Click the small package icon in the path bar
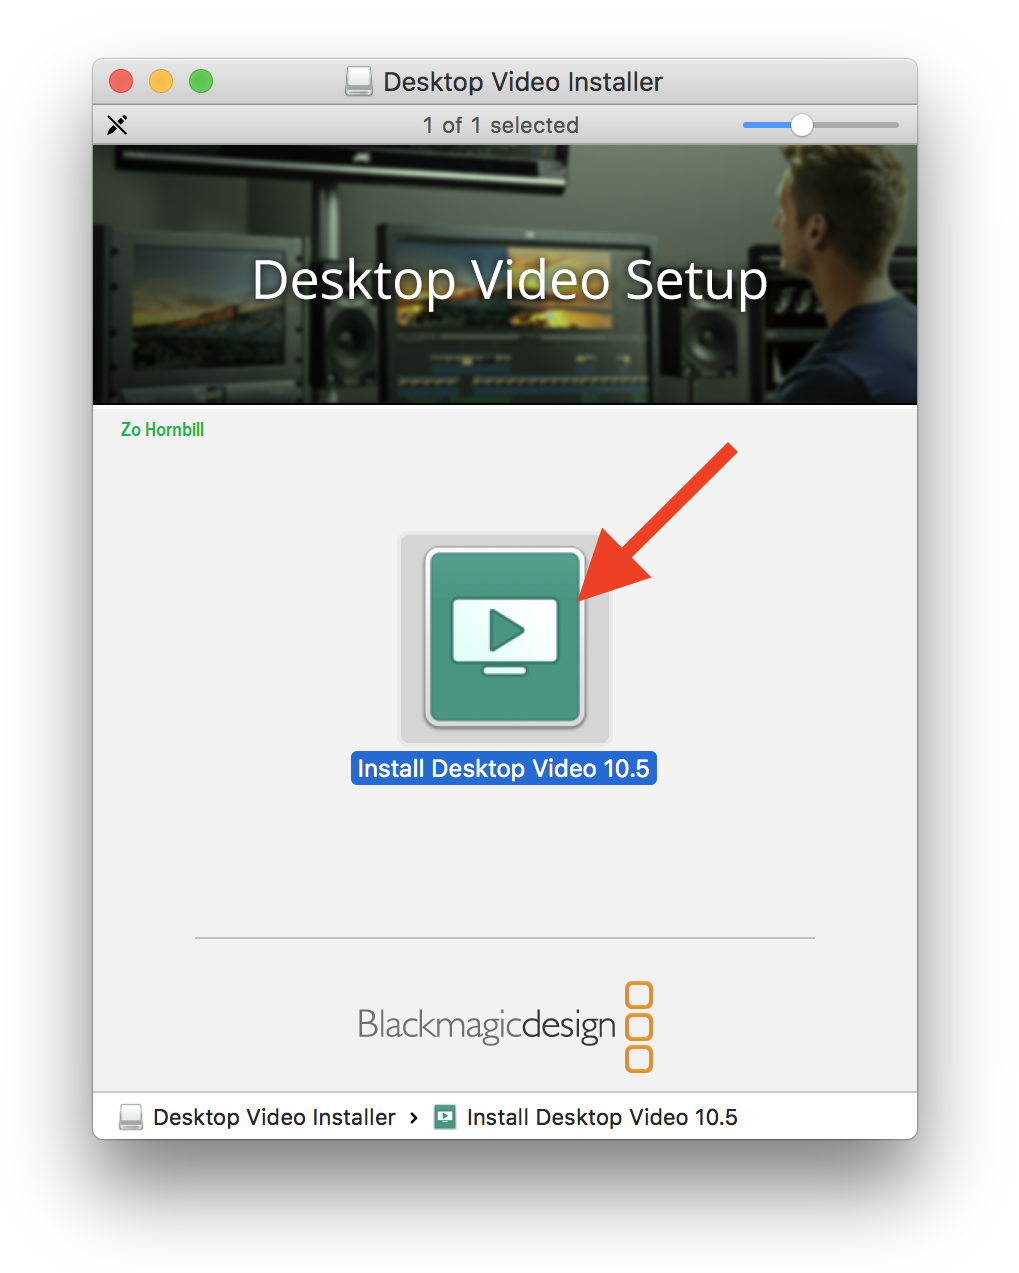 tap(445, 1117)
